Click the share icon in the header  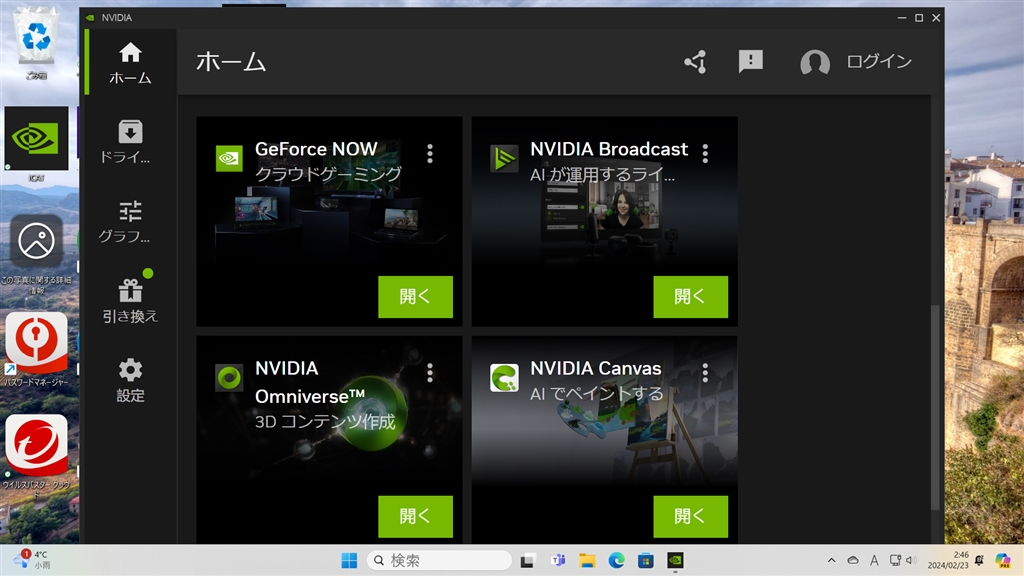(x=696, y=62)
